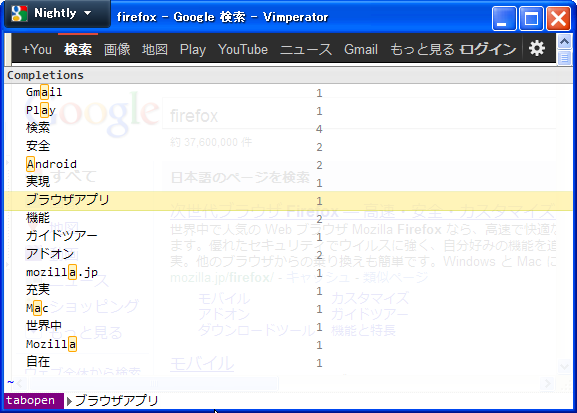This screenshot has width=577, height=413.
Task: Open Play in the Google bar
Action: pyautogui.click(x=192, y=50)
